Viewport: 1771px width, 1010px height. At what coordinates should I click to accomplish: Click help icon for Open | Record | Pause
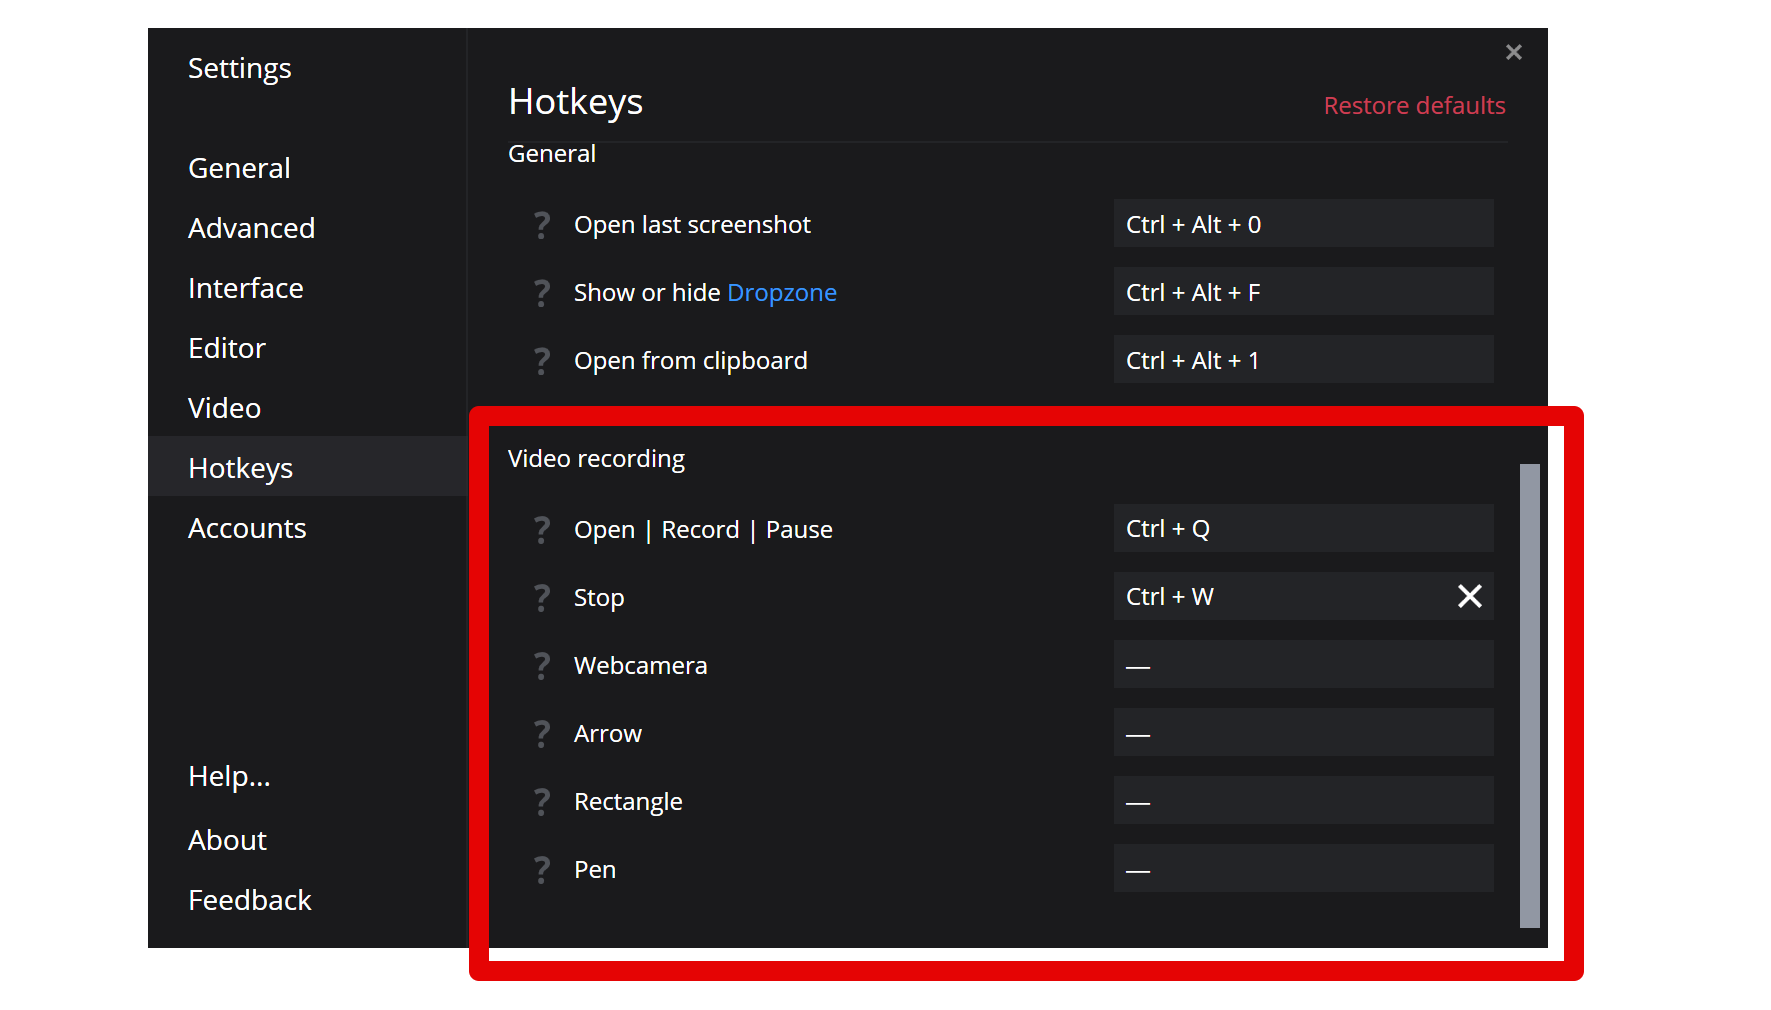pyautogui.click(x=542, y=529)
